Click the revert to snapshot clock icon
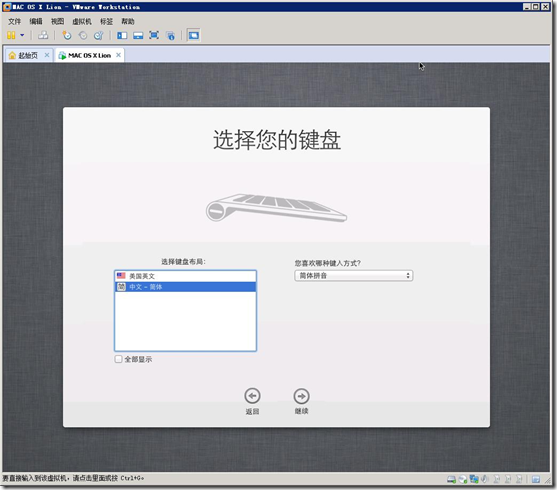 click(x=83, y=35)
